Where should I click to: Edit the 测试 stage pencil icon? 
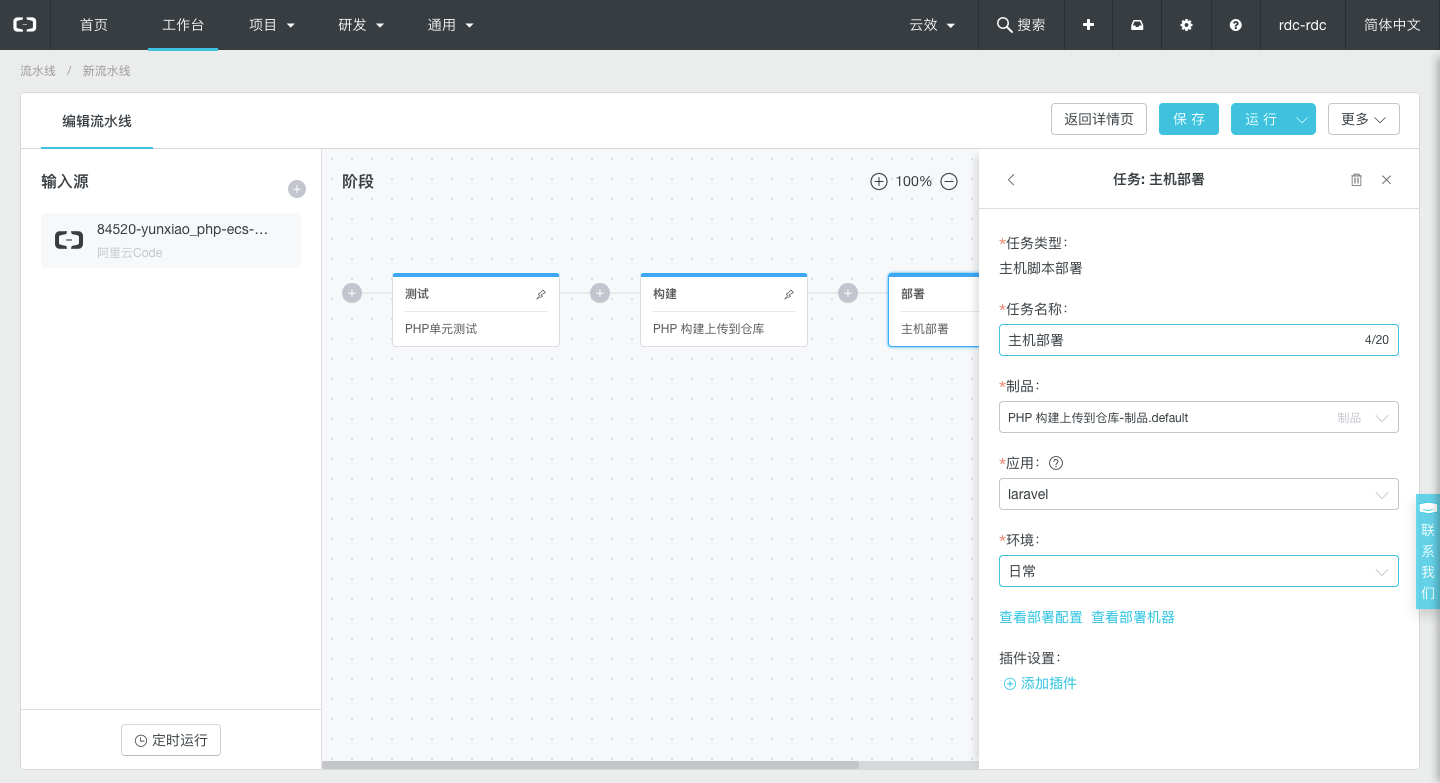pyautogui.click(x=541, y=294)
